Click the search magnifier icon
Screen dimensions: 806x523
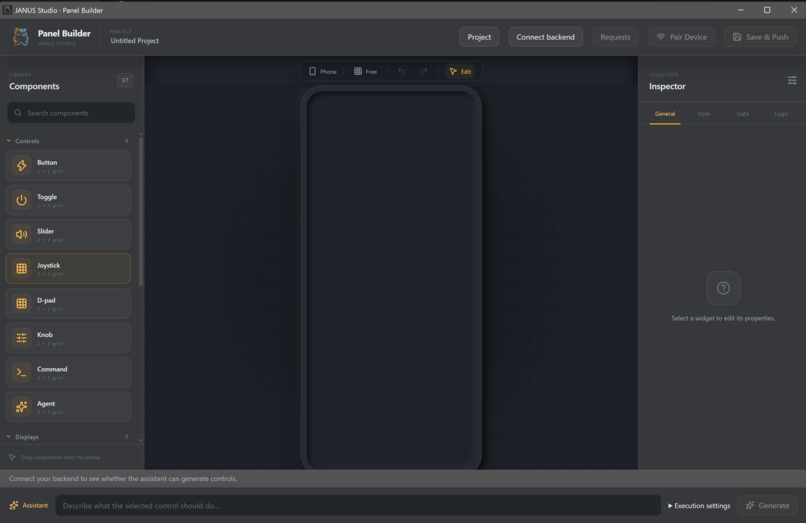click(x=18, y=113)
